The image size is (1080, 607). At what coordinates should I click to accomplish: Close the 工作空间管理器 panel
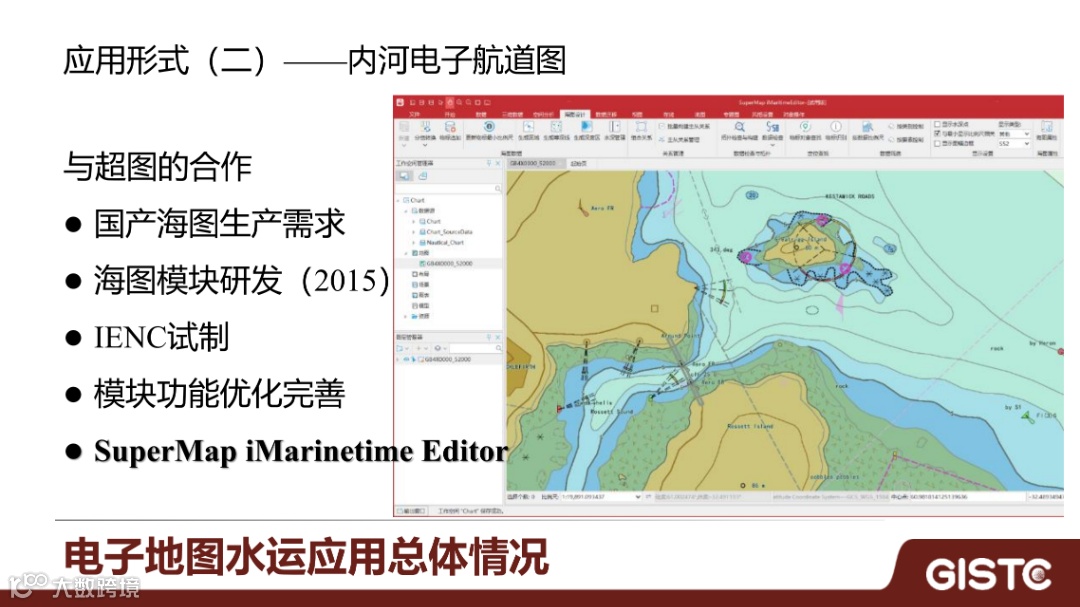click(x=498, y=163)
